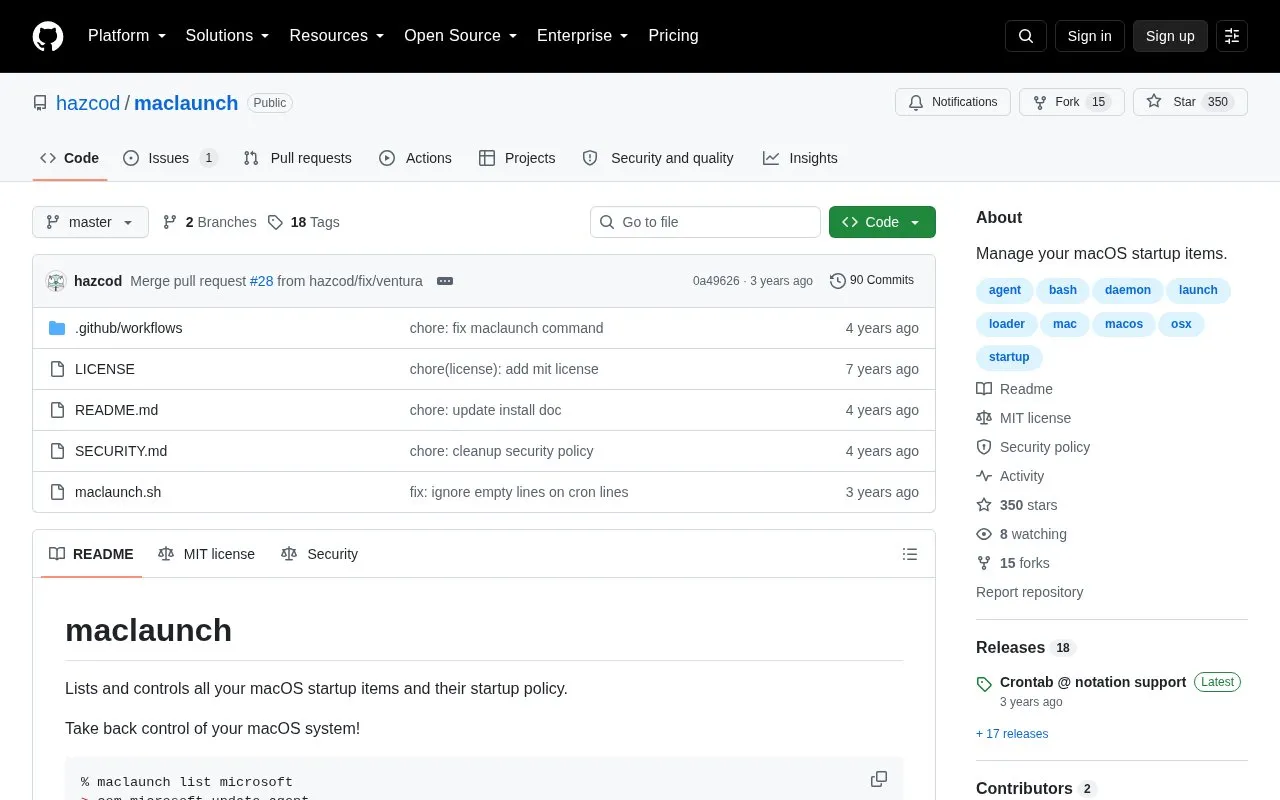Open pull request #28 link

[262, 281]
